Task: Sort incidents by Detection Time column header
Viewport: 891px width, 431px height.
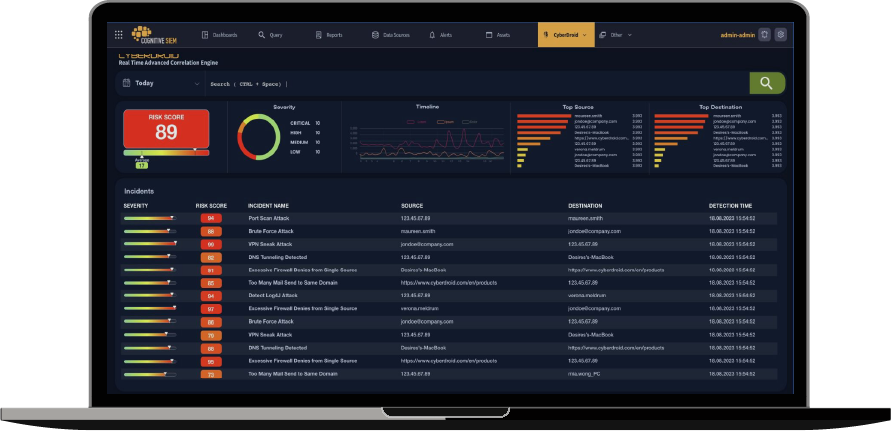Action: pyautogui.click(x=731, y=205)
